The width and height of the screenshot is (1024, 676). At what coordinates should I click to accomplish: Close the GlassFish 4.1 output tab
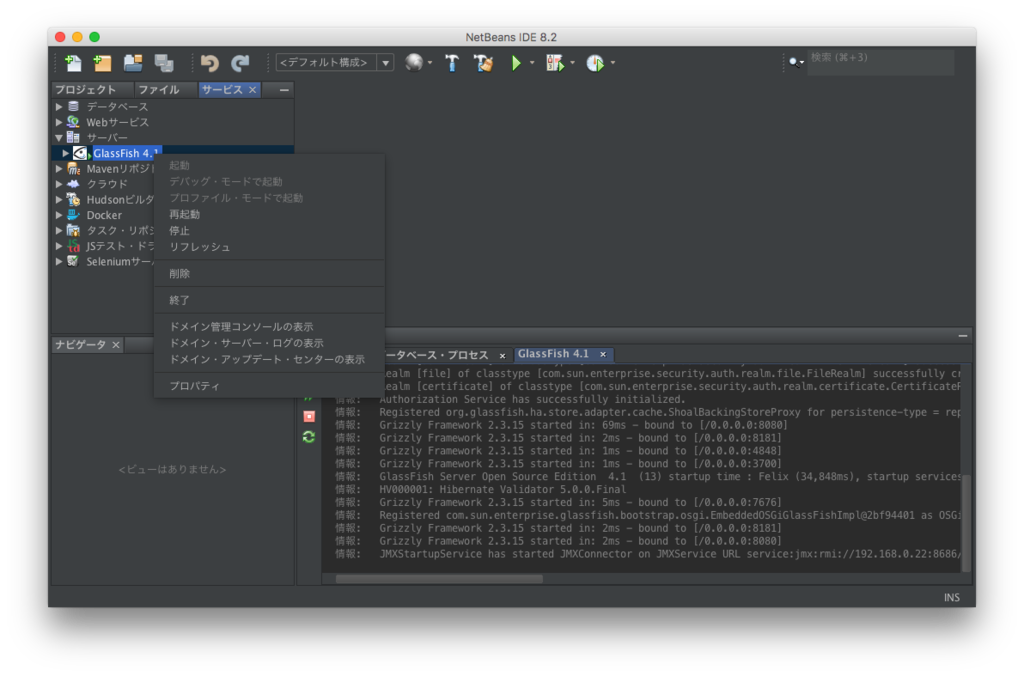[x=603, y=354]
